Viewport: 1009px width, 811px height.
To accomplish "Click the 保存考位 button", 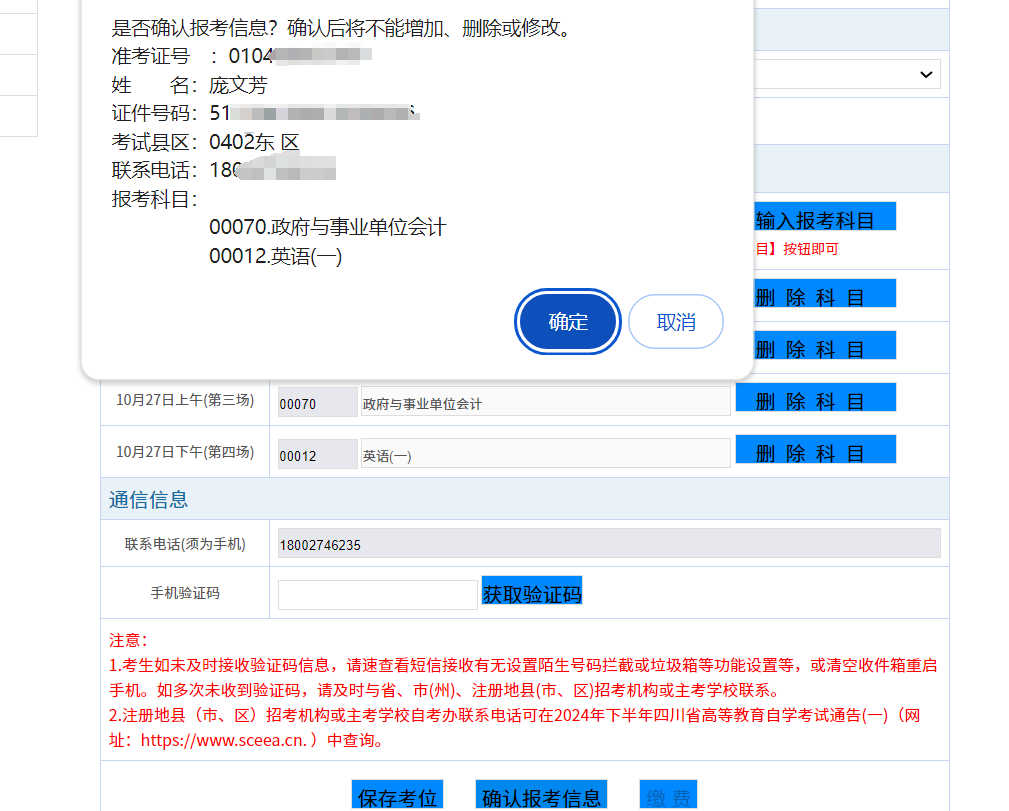I will [x=398, y=797].
